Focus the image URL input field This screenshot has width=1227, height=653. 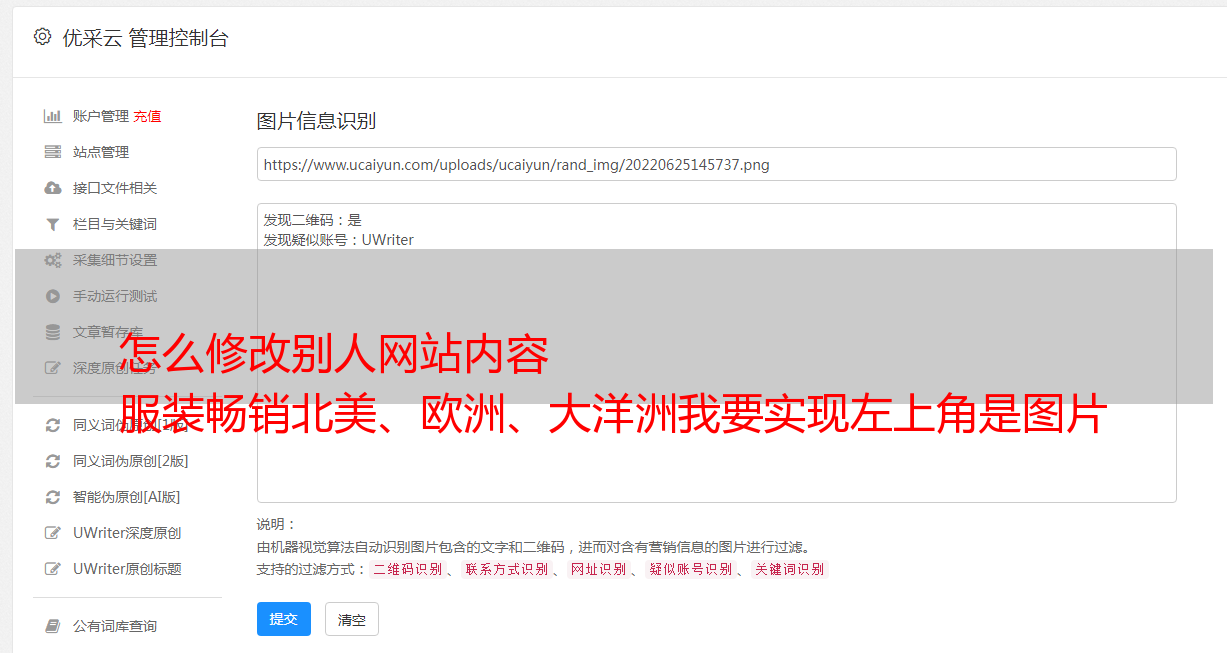click(x=716, y=164)
